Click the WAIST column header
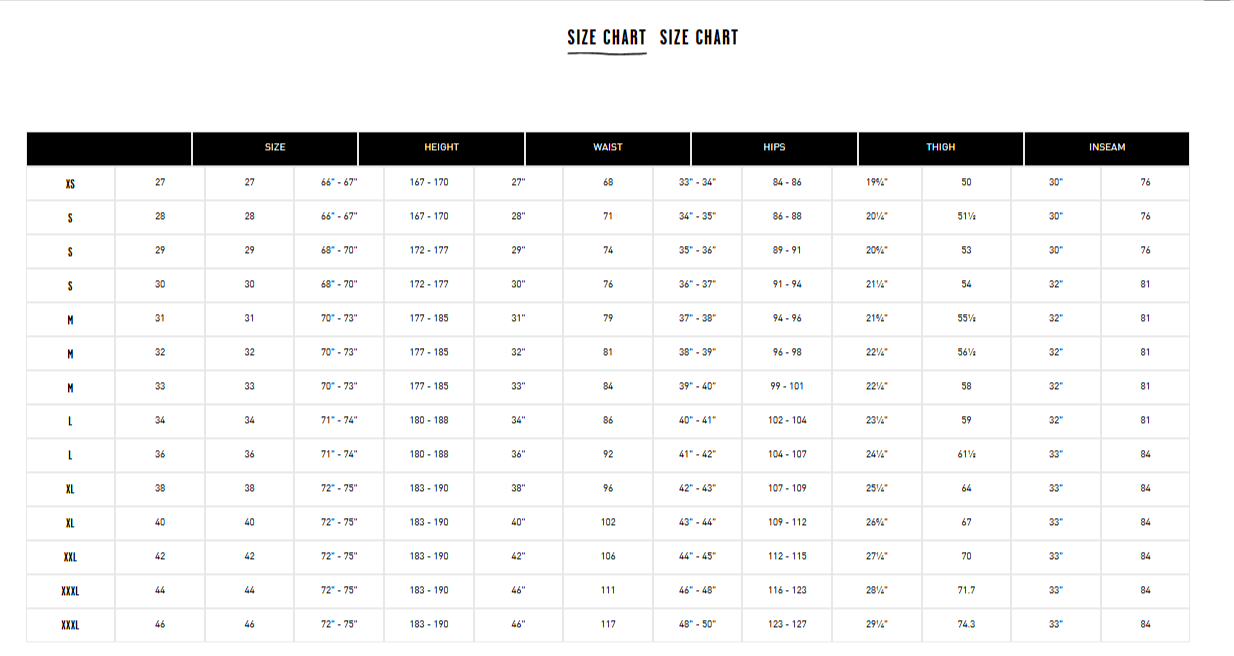 608,148
